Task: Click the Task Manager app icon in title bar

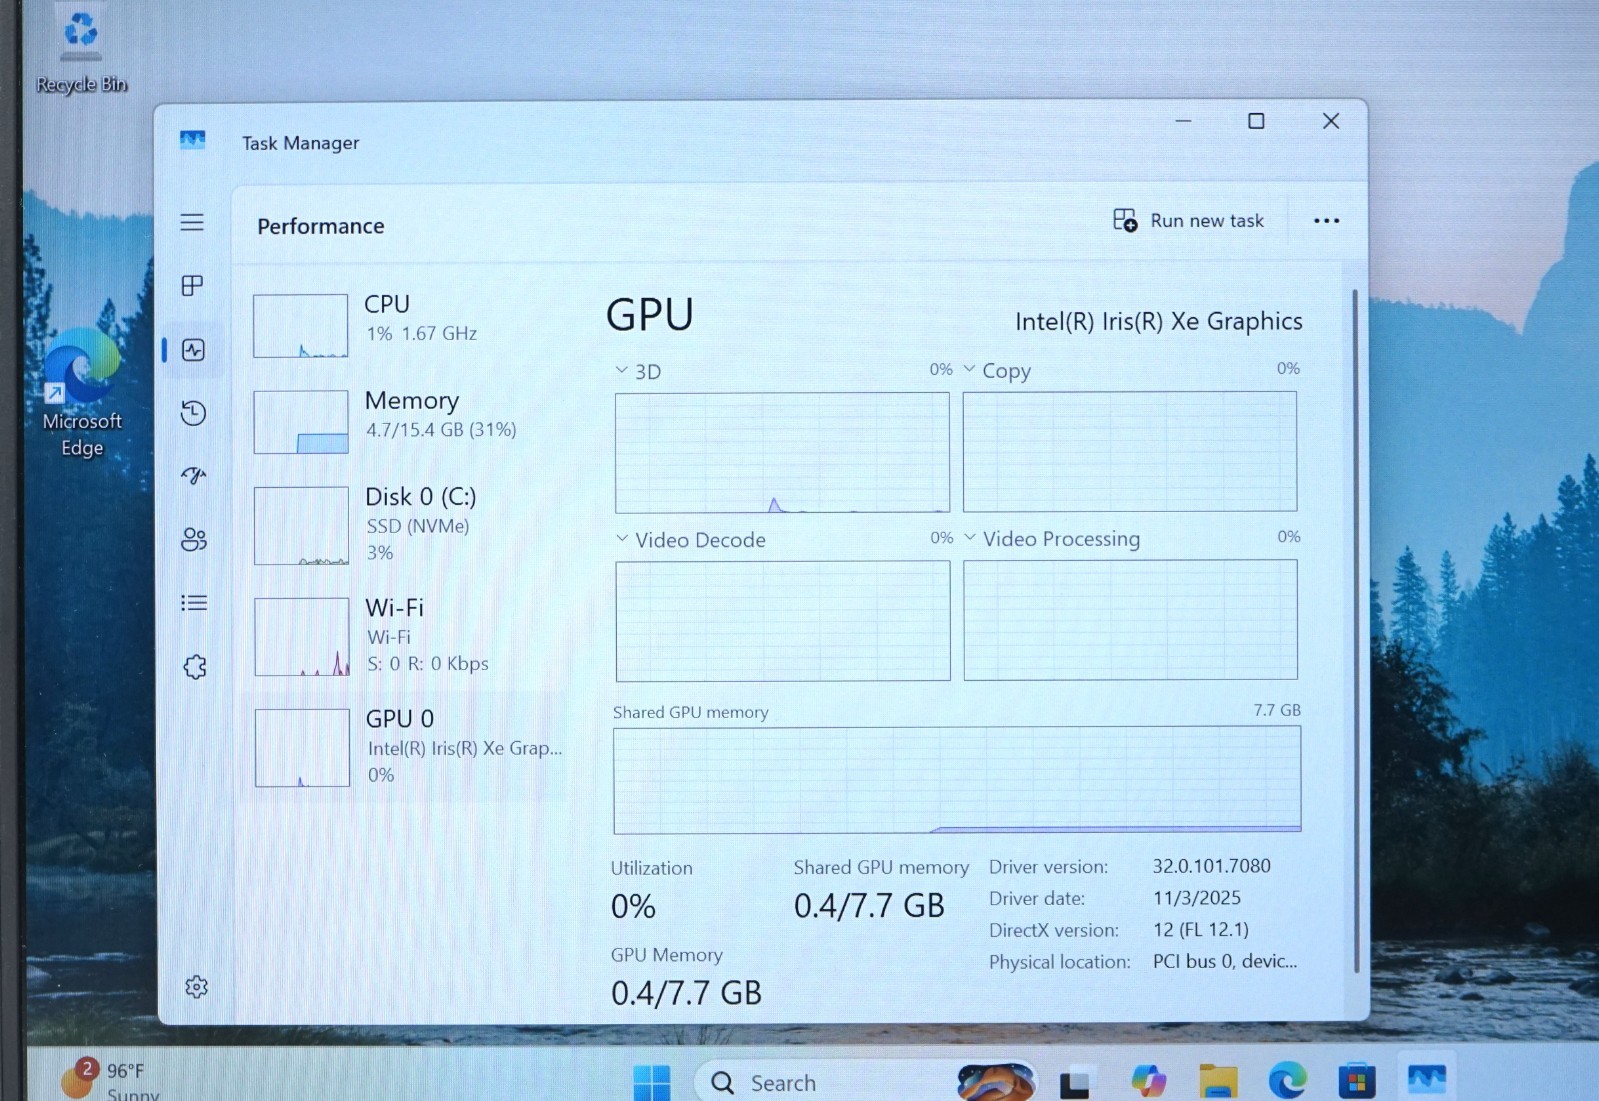Action: click(x=192, y=140)
